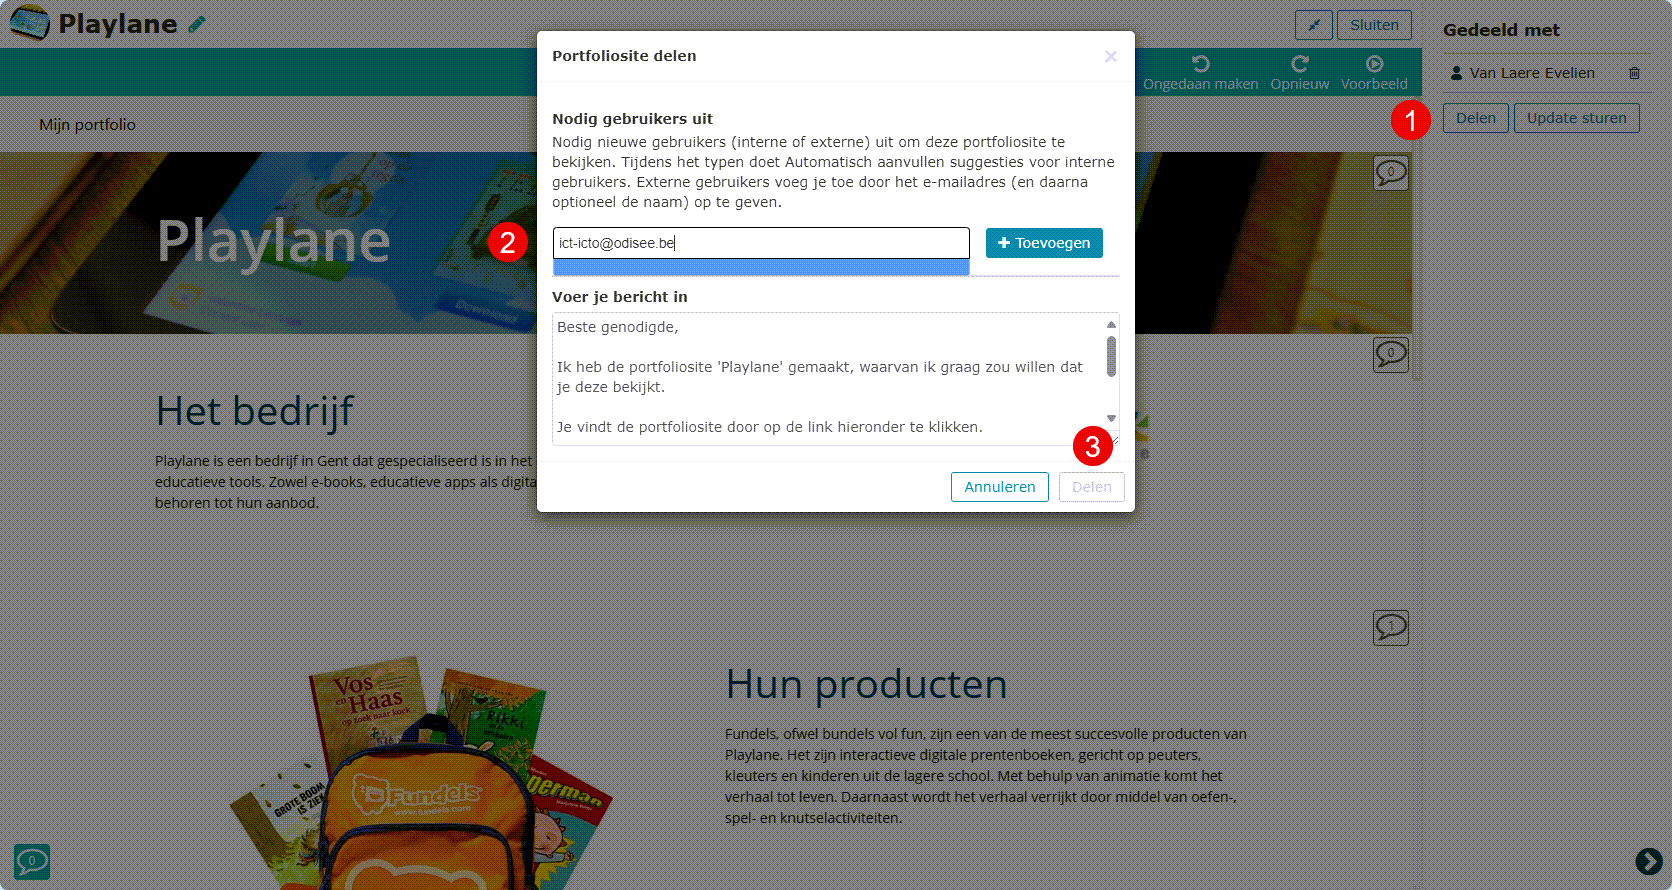This screenshot has height=890, width=1672.
Task: Click the Het bedrijf heading
Action: coord(255,411)
